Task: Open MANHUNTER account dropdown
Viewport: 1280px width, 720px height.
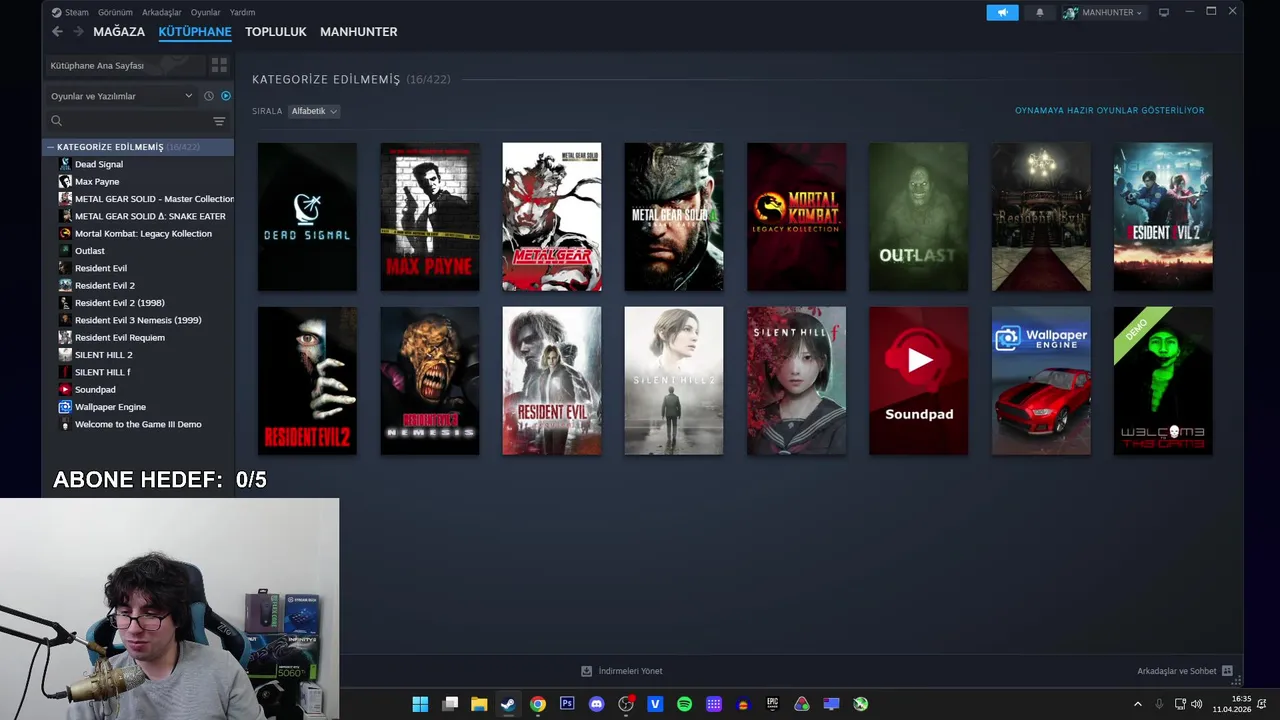Action: tap(1104, 12)
